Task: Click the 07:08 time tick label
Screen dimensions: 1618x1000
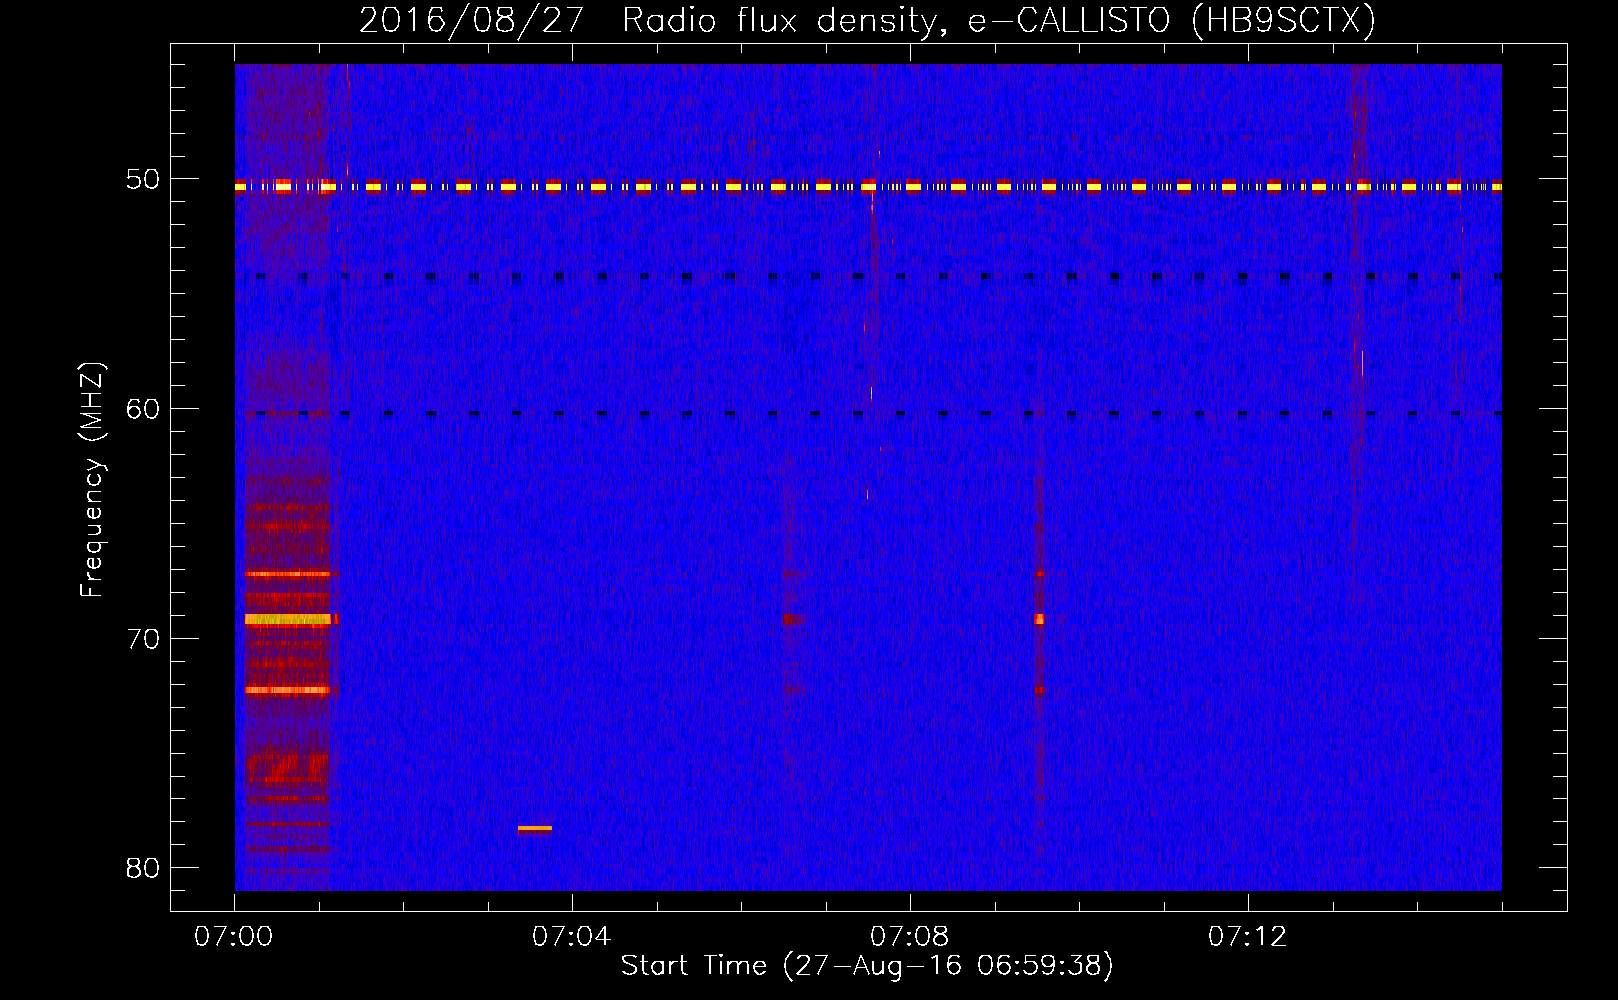Action: click(x=910, y=937)
